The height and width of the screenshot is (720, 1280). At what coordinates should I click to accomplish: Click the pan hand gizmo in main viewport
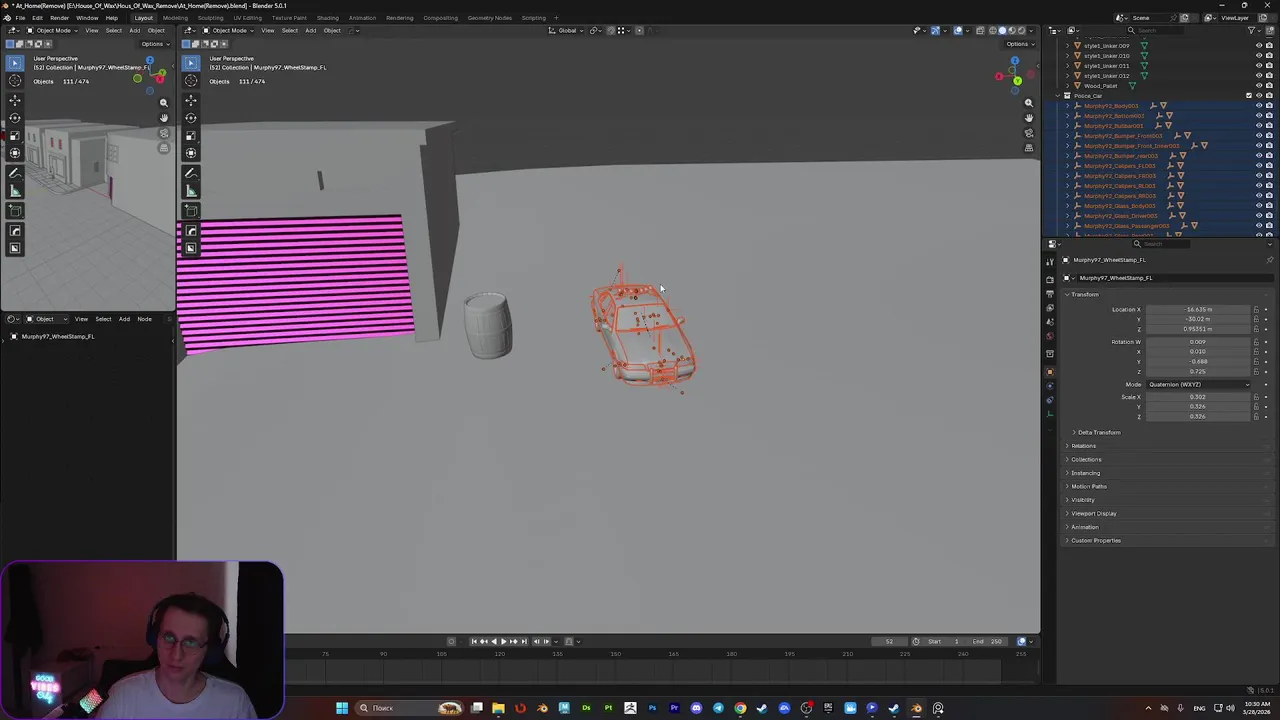pyautogui.click(x=1028, y=118)
